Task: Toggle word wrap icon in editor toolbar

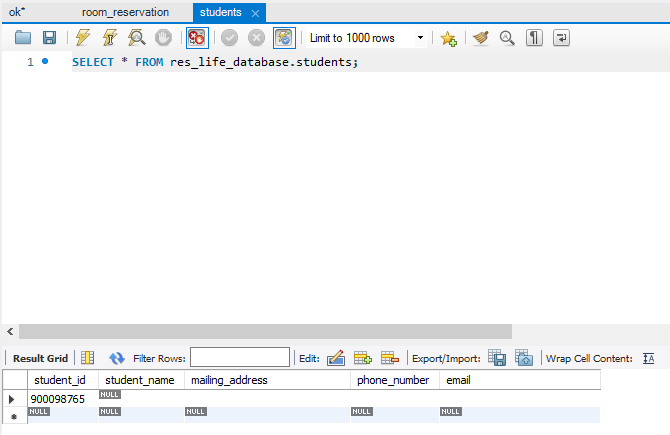Action: point(561,38)
